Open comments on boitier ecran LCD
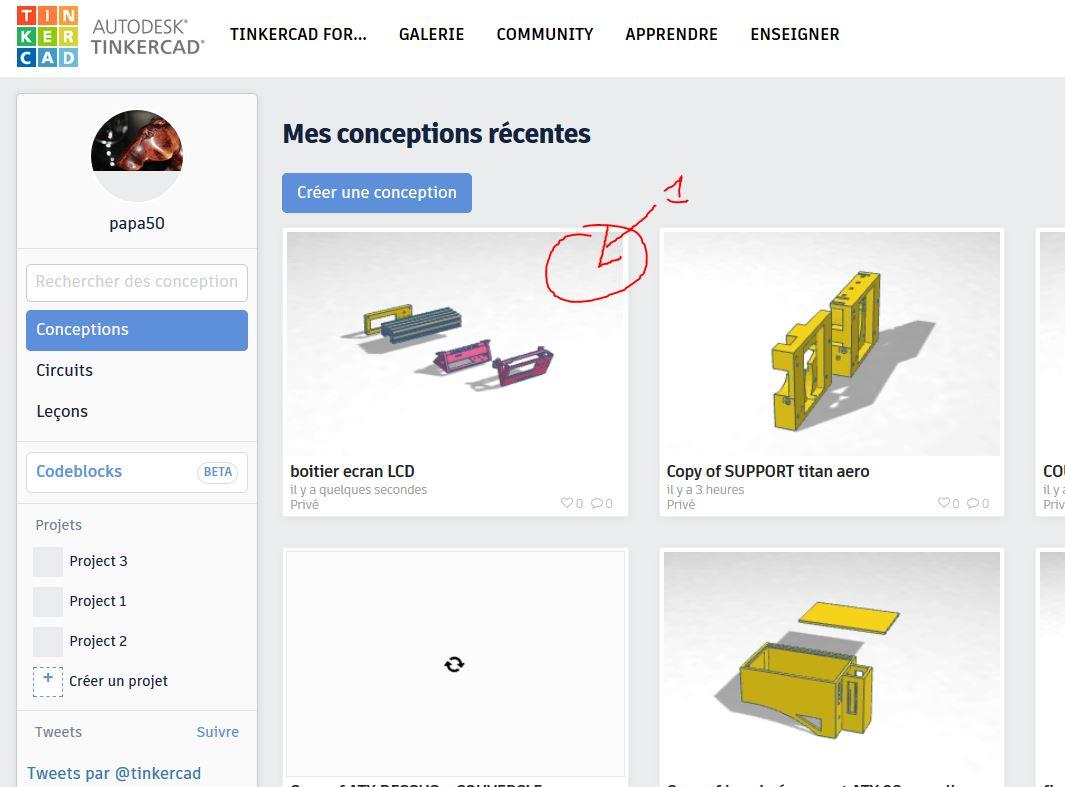Viewport: 1065px width, 787px height. click(x=596, y=503)
